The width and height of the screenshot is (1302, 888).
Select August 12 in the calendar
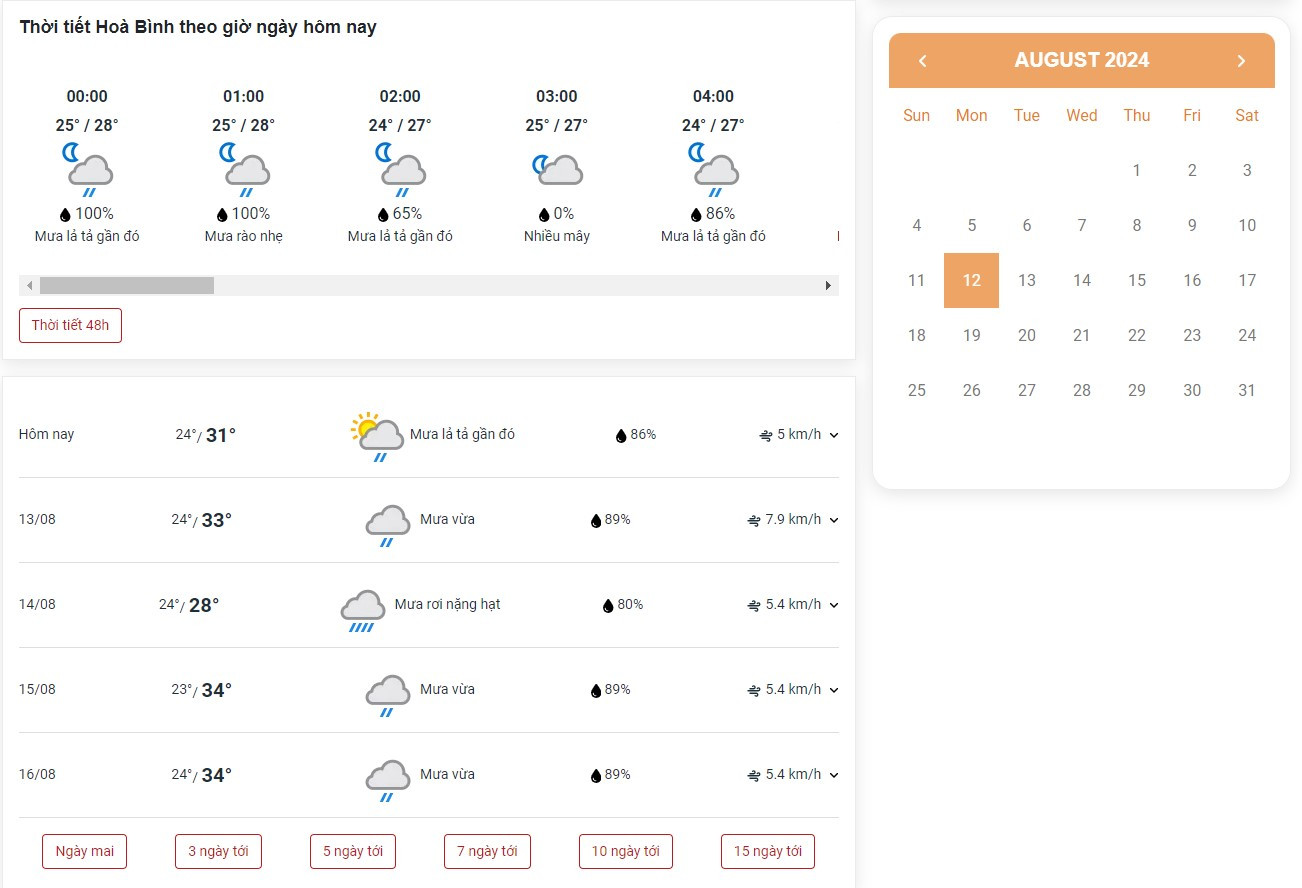point(971,280)
